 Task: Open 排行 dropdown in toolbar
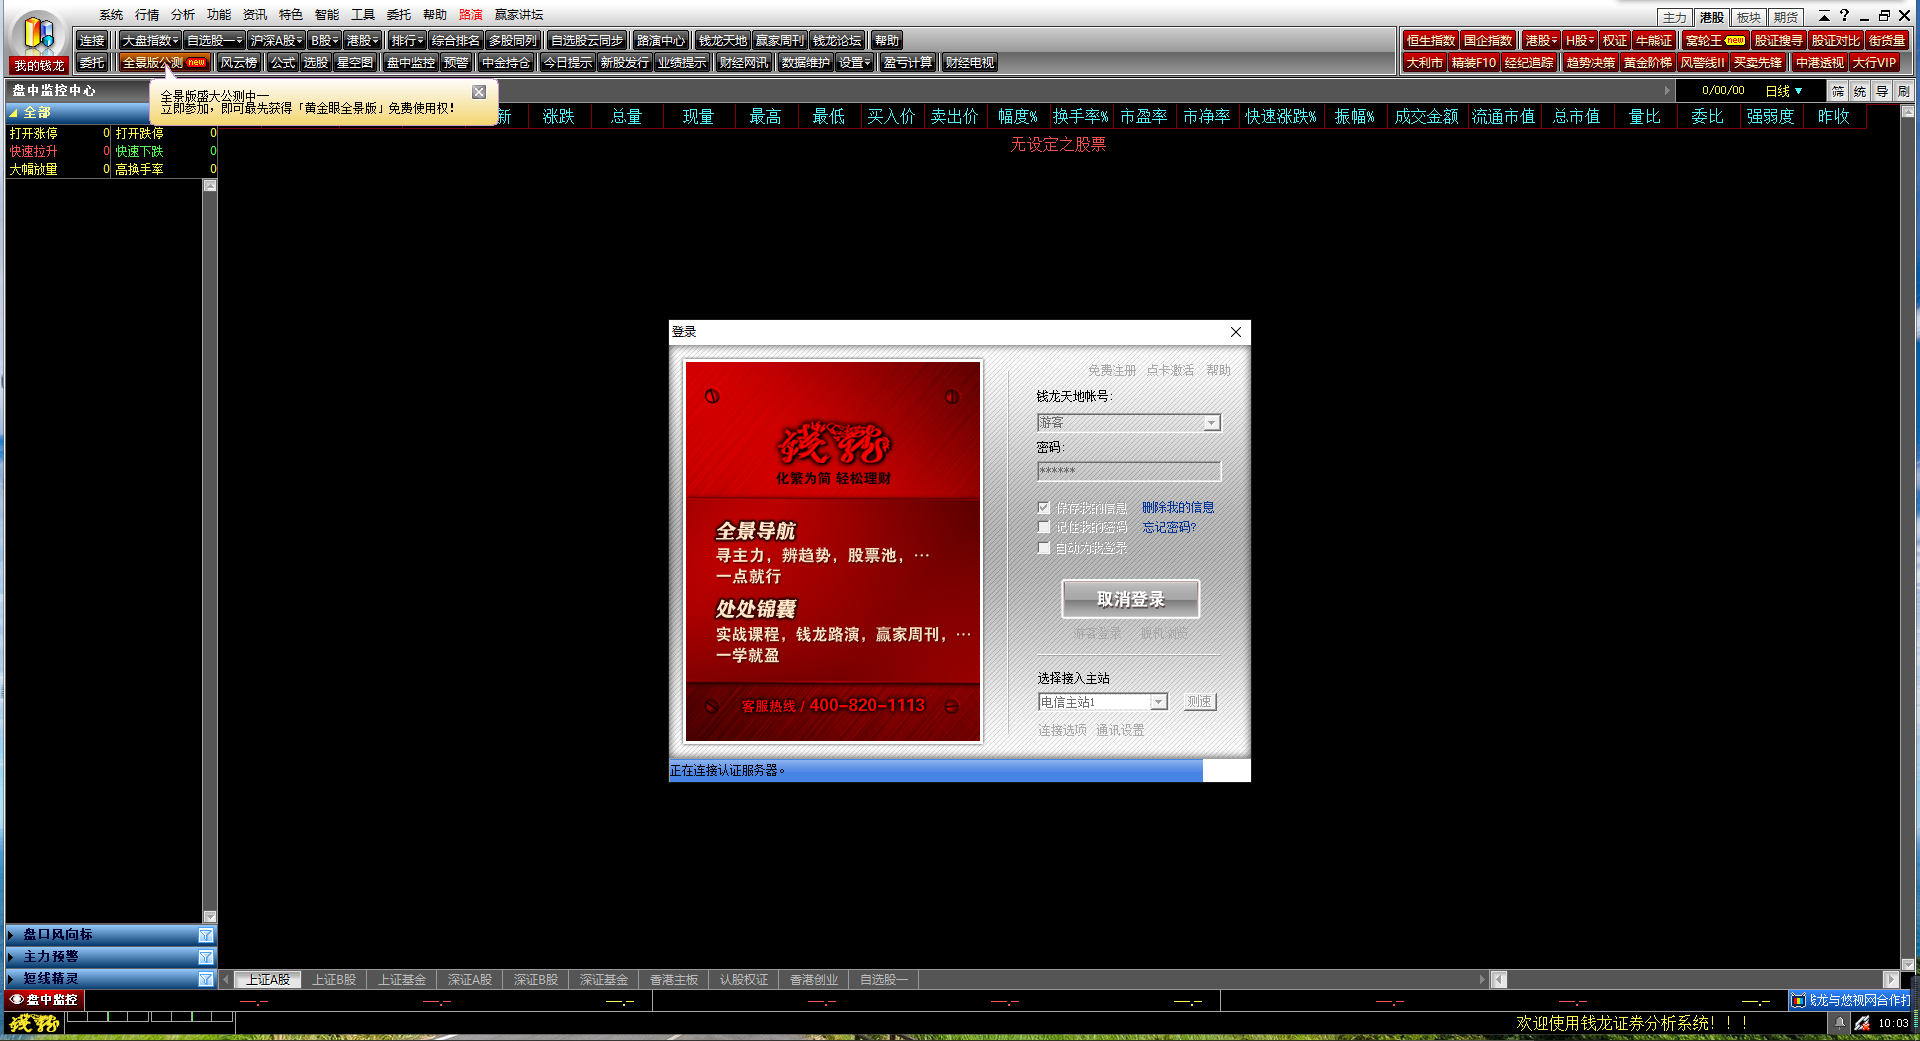[407, 40]
